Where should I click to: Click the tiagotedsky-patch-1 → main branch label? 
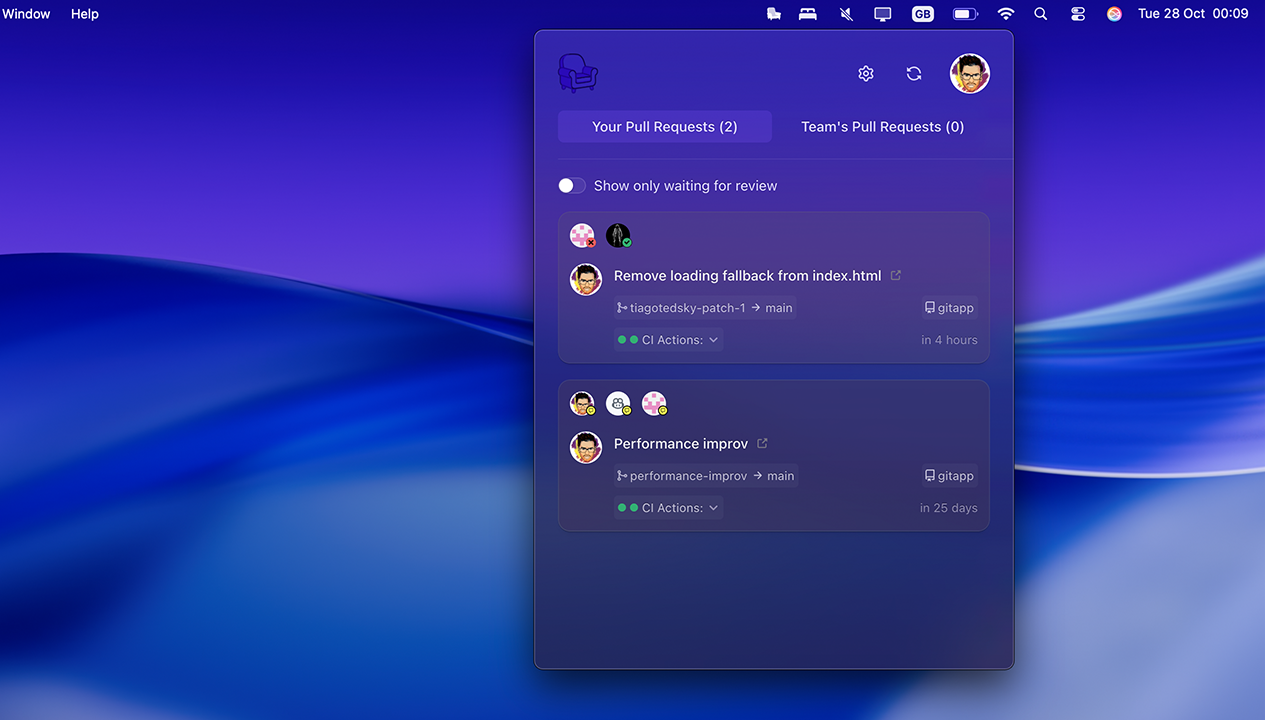click(705, 308)
